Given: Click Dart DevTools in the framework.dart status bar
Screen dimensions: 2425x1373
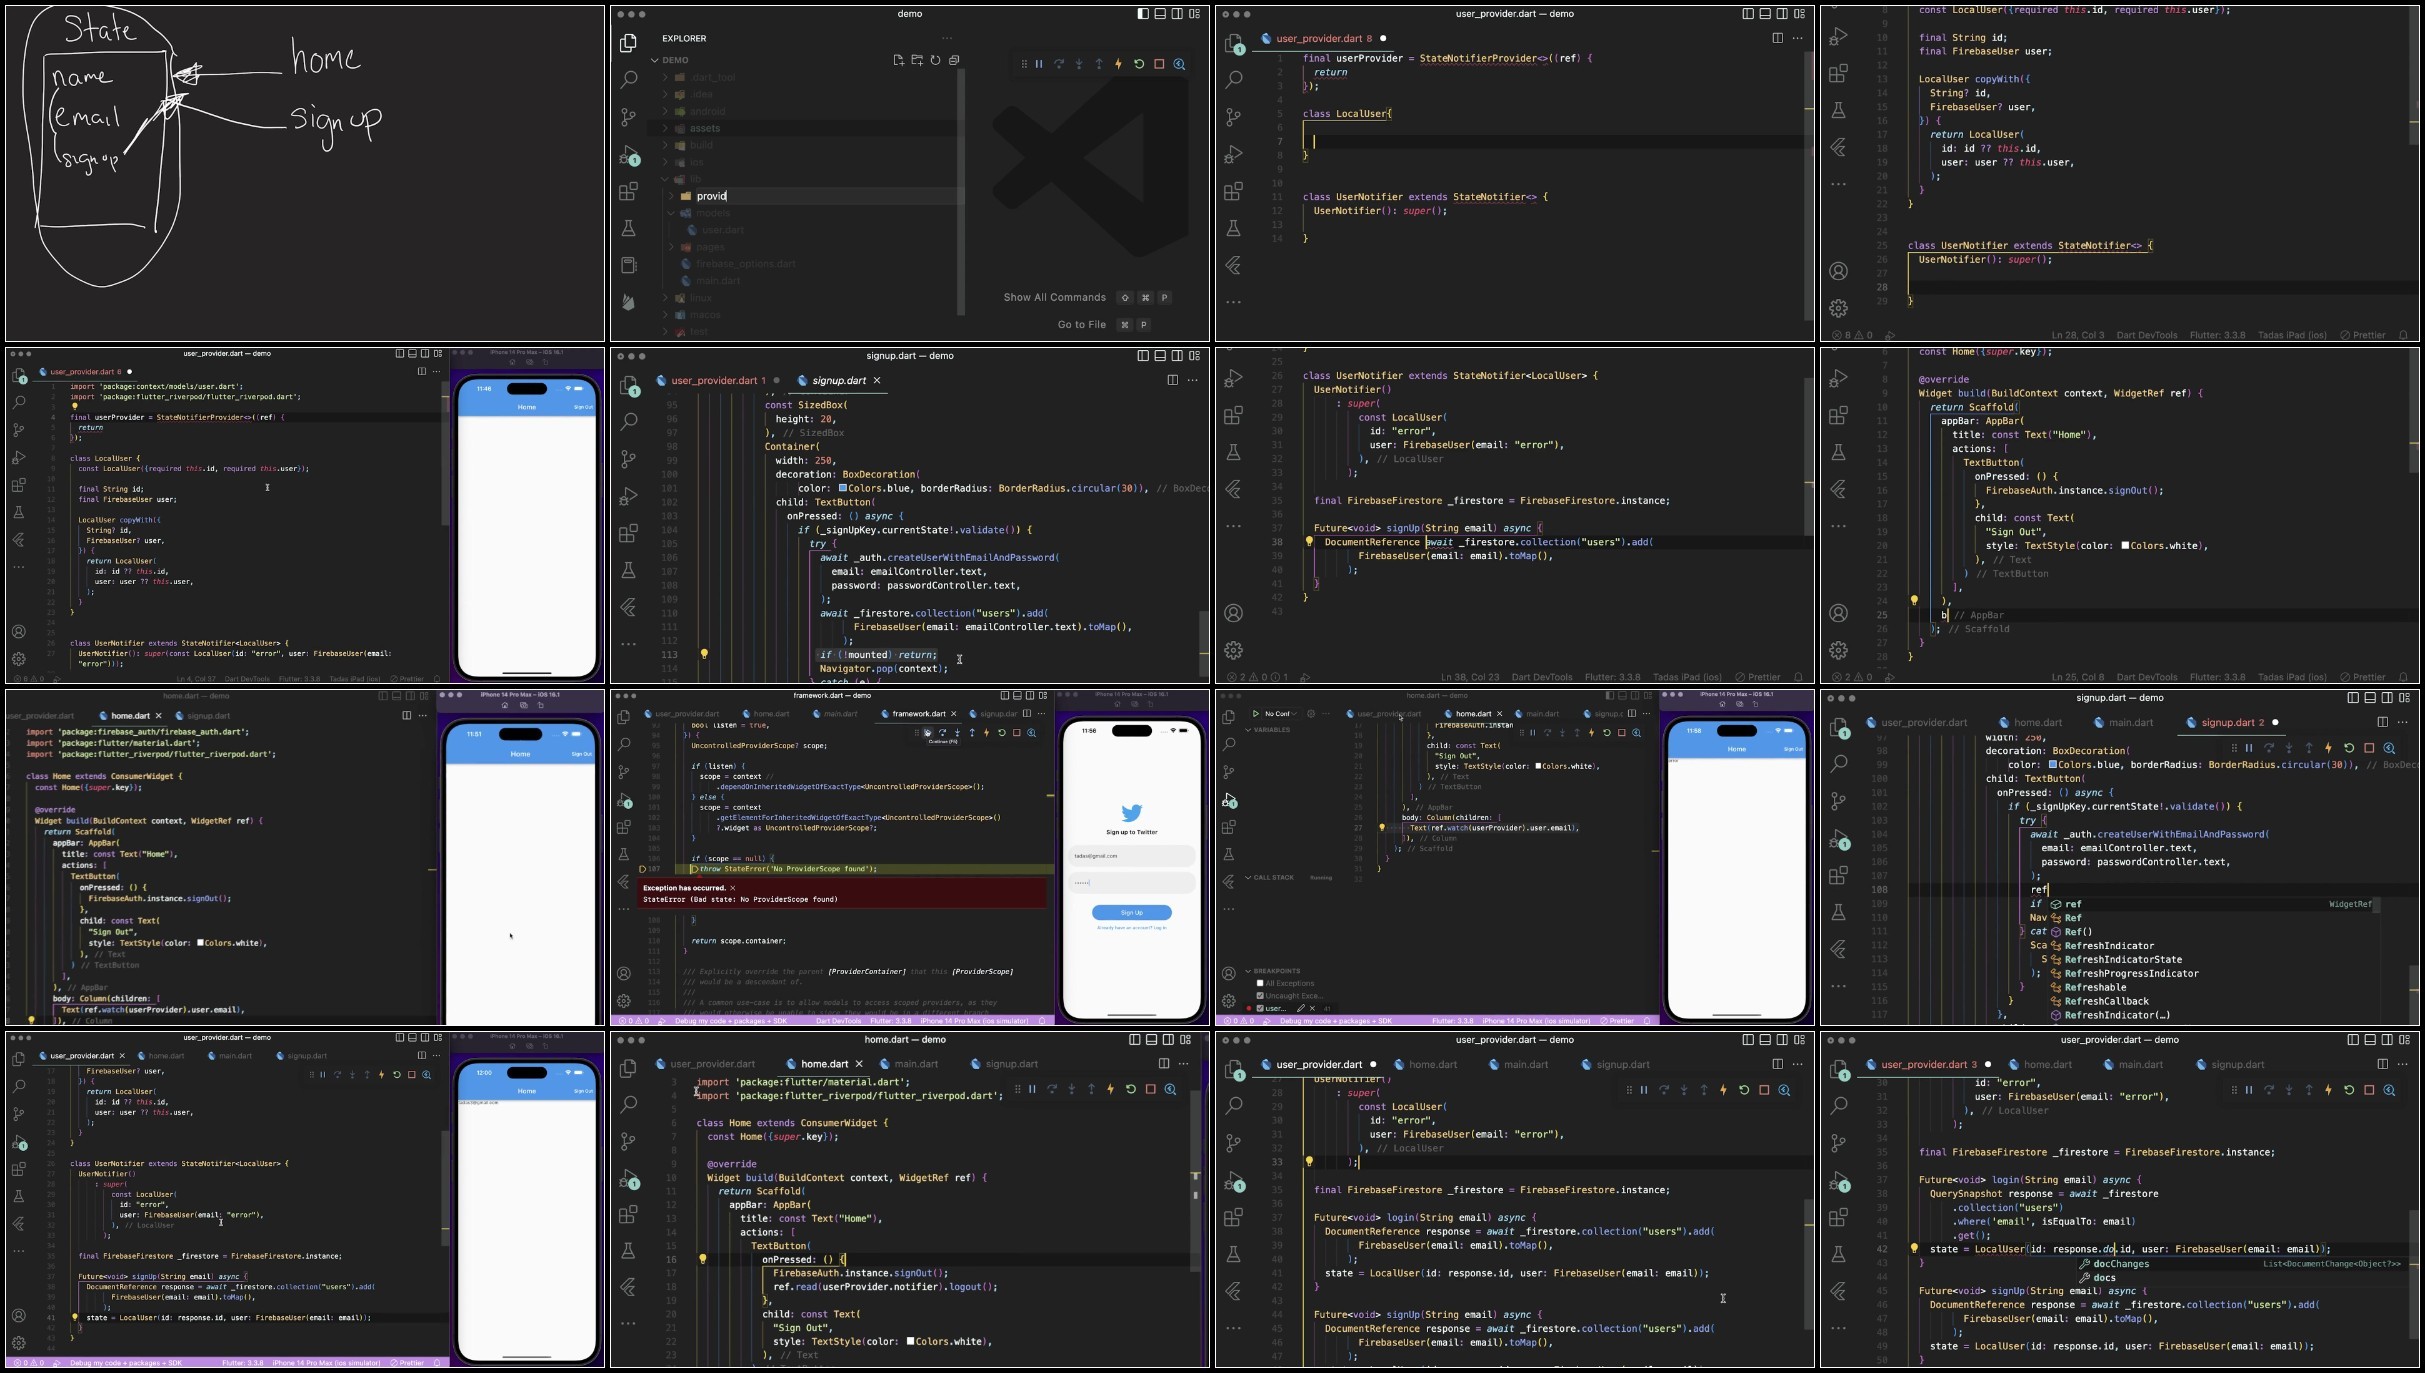Looking at the screenshot, I should (838, 1021).
